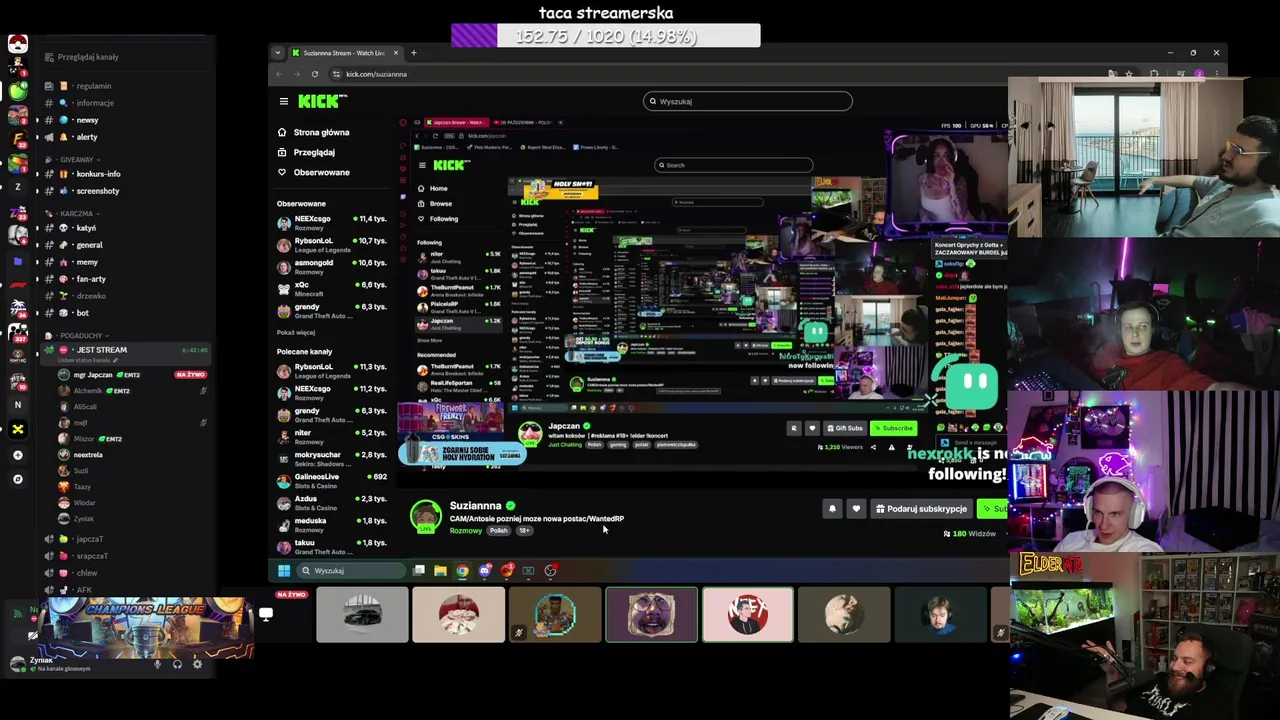Click the Rozmowy category under Suziannna
The height and width of the screenshot is (720, 1280).
click(x=466, y=531)
